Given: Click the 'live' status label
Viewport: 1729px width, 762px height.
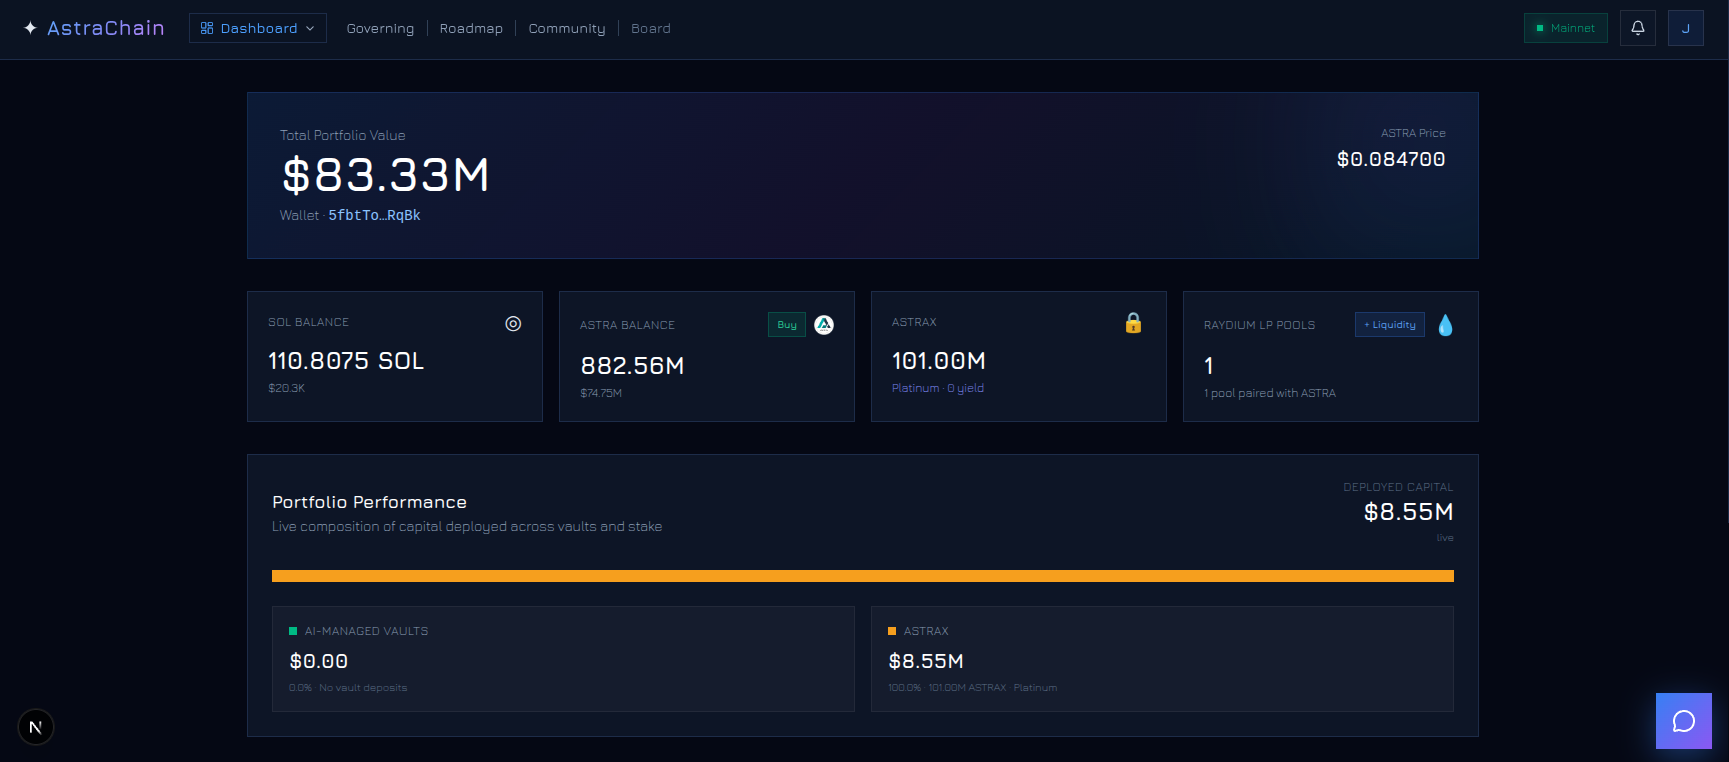Looking at the screenshot, I should pos(1445,538).
